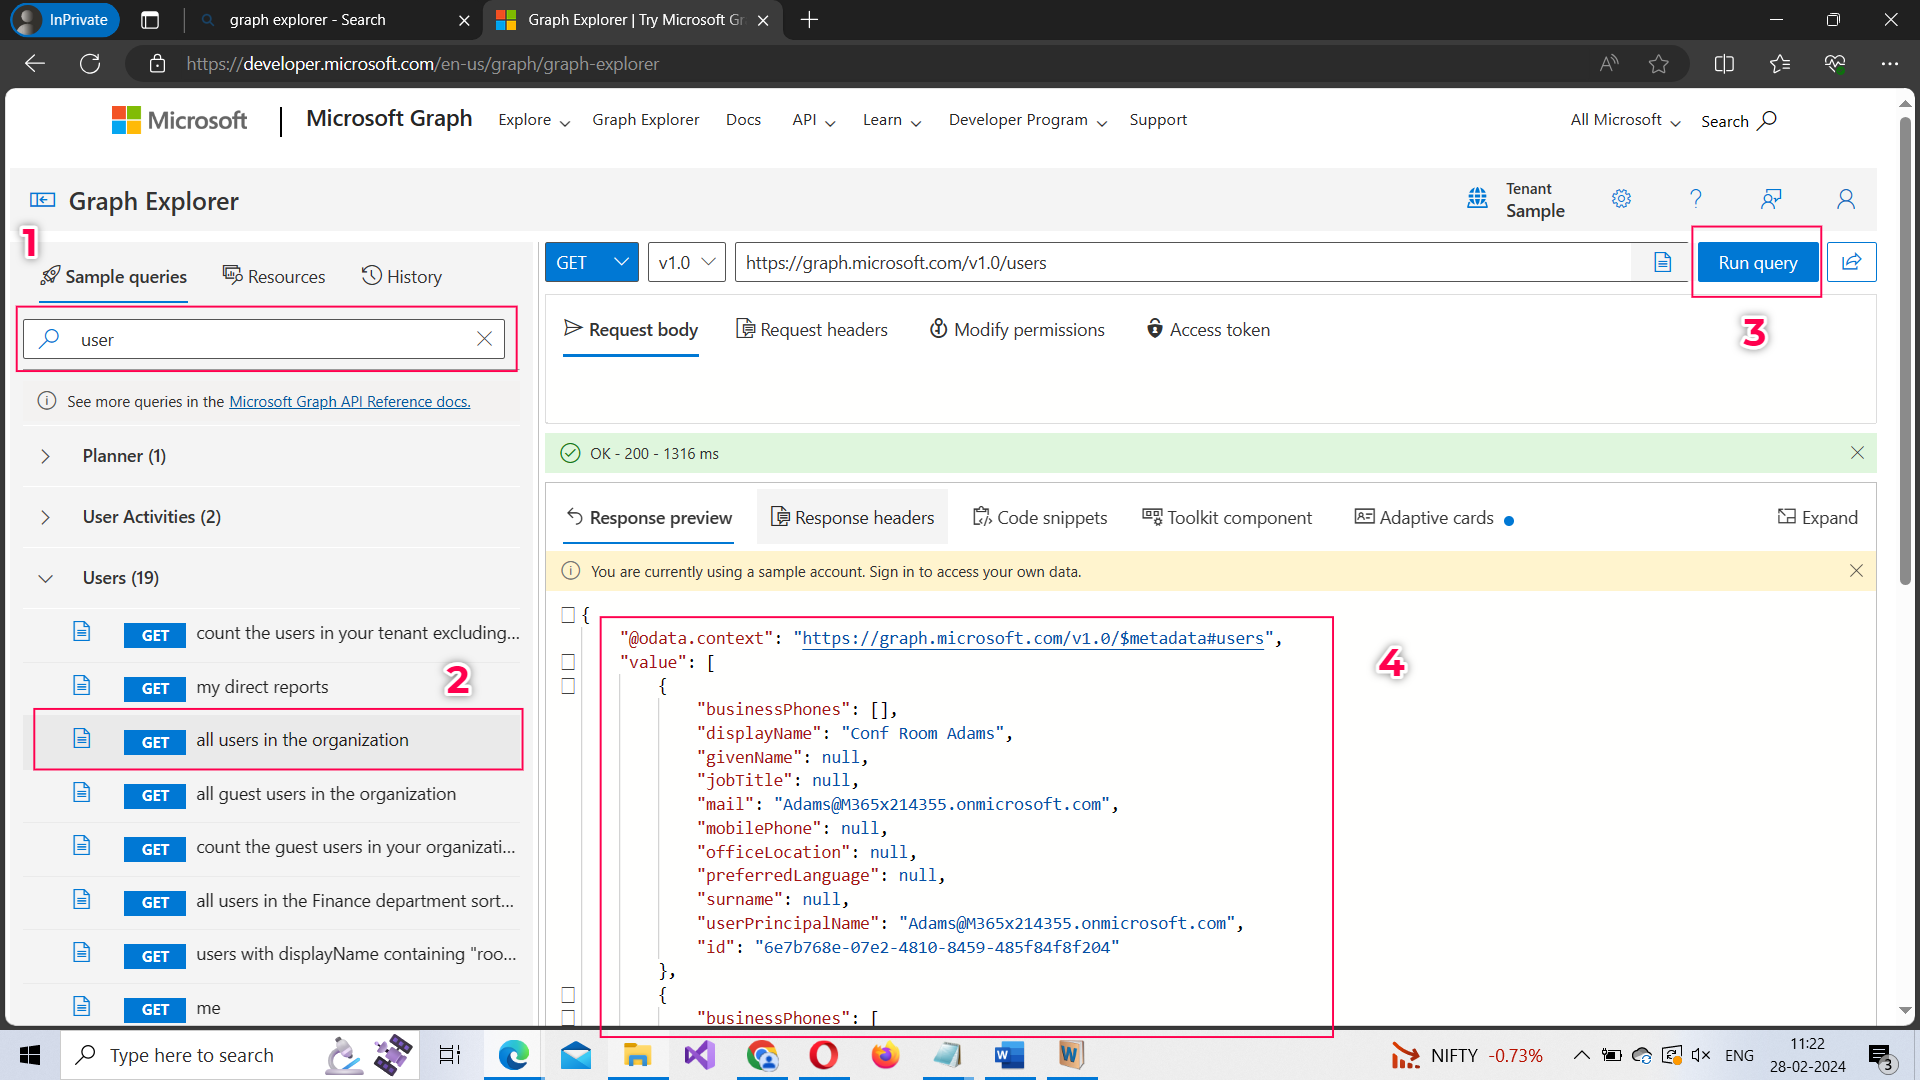Click the Tenant globe icon
This screenshot has height=1080, width=1920.
pyautogui.click(x=1477, y=198)
